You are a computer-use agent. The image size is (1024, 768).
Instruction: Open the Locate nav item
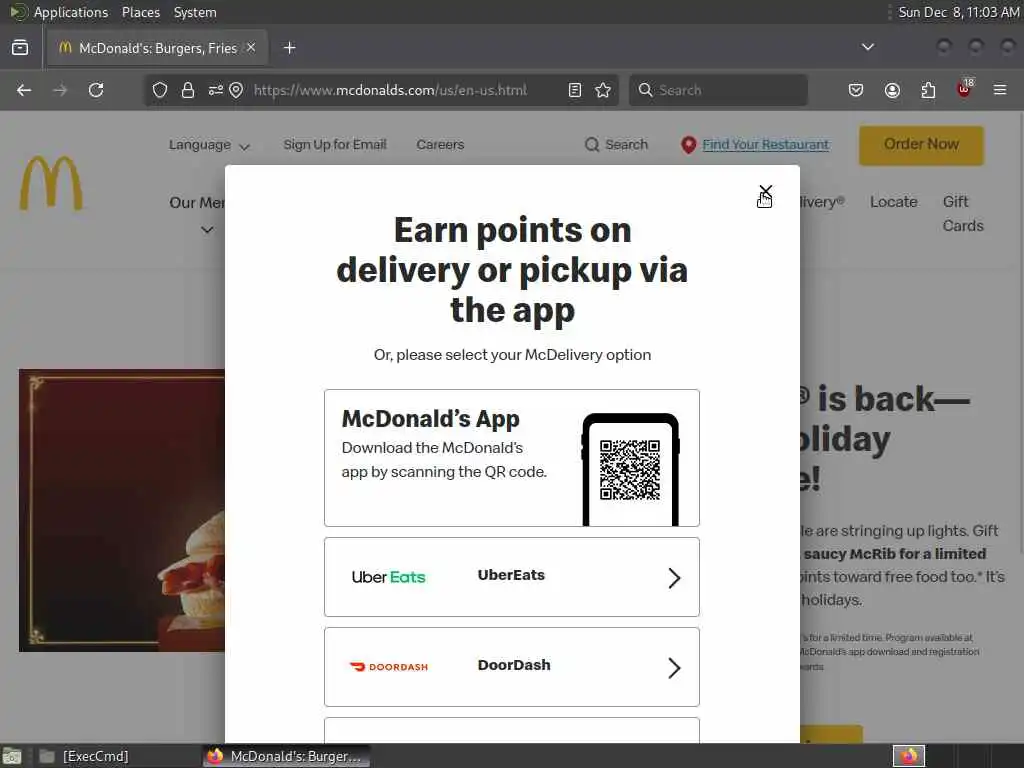click(893, 202)
